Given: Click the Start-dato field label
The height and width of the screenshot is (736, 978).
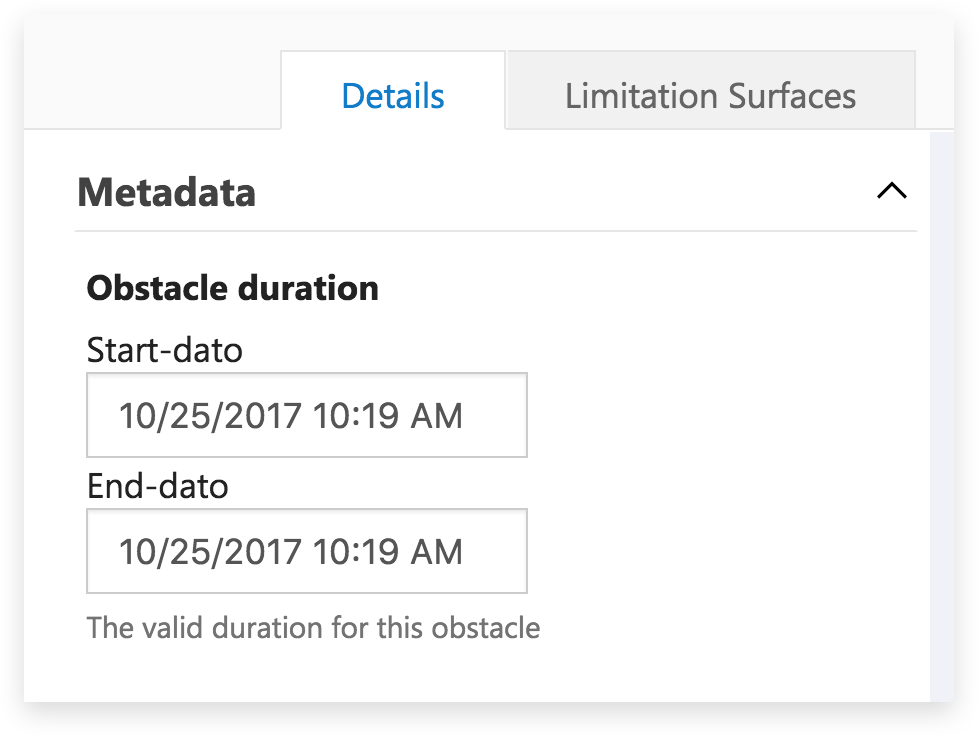Looking at the screenshot, I should [x=165, y=350].
